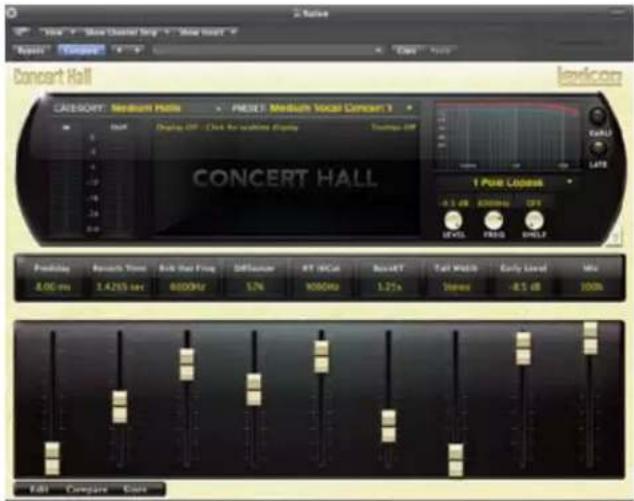Select the Diffusion value field
The width and height of the screenshot is (634, 501).
coord(255,287)
